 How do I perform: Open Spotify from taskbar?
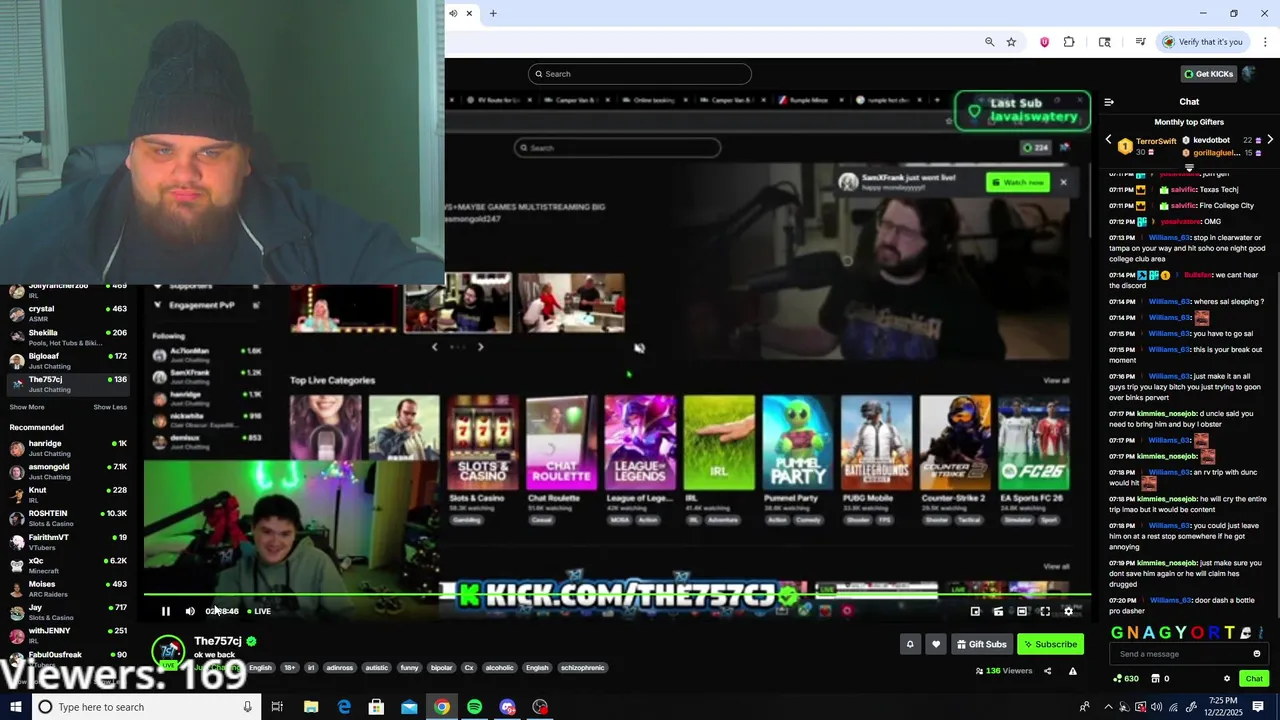[x=474, y=707]
